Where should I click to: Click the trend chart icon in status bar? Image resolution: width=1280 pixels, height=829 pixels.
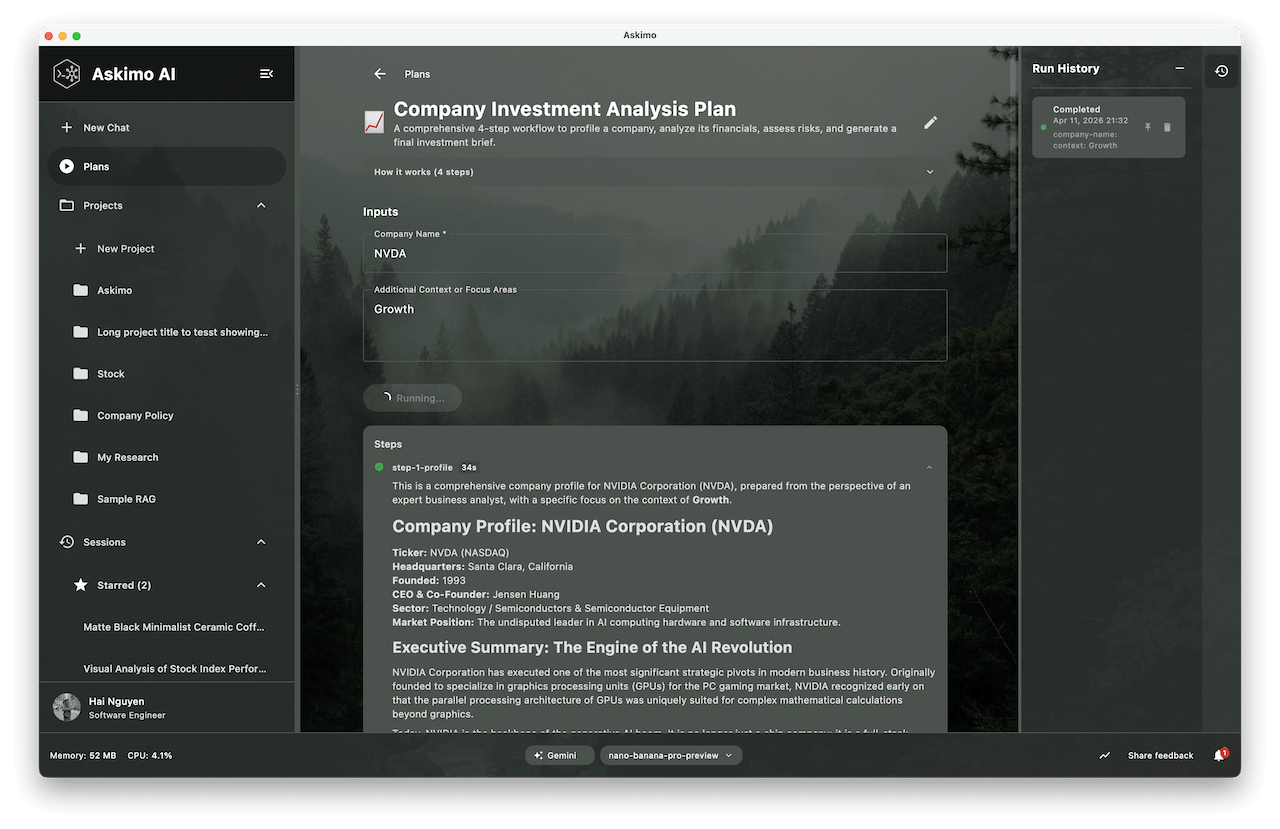[x=1105, y=756]
